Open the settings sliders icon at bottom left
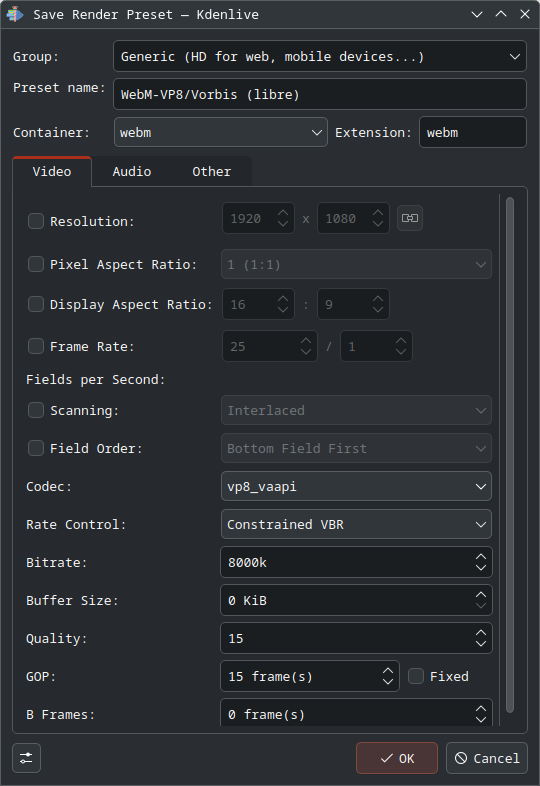The image size is (540, 786). (26, 758)
